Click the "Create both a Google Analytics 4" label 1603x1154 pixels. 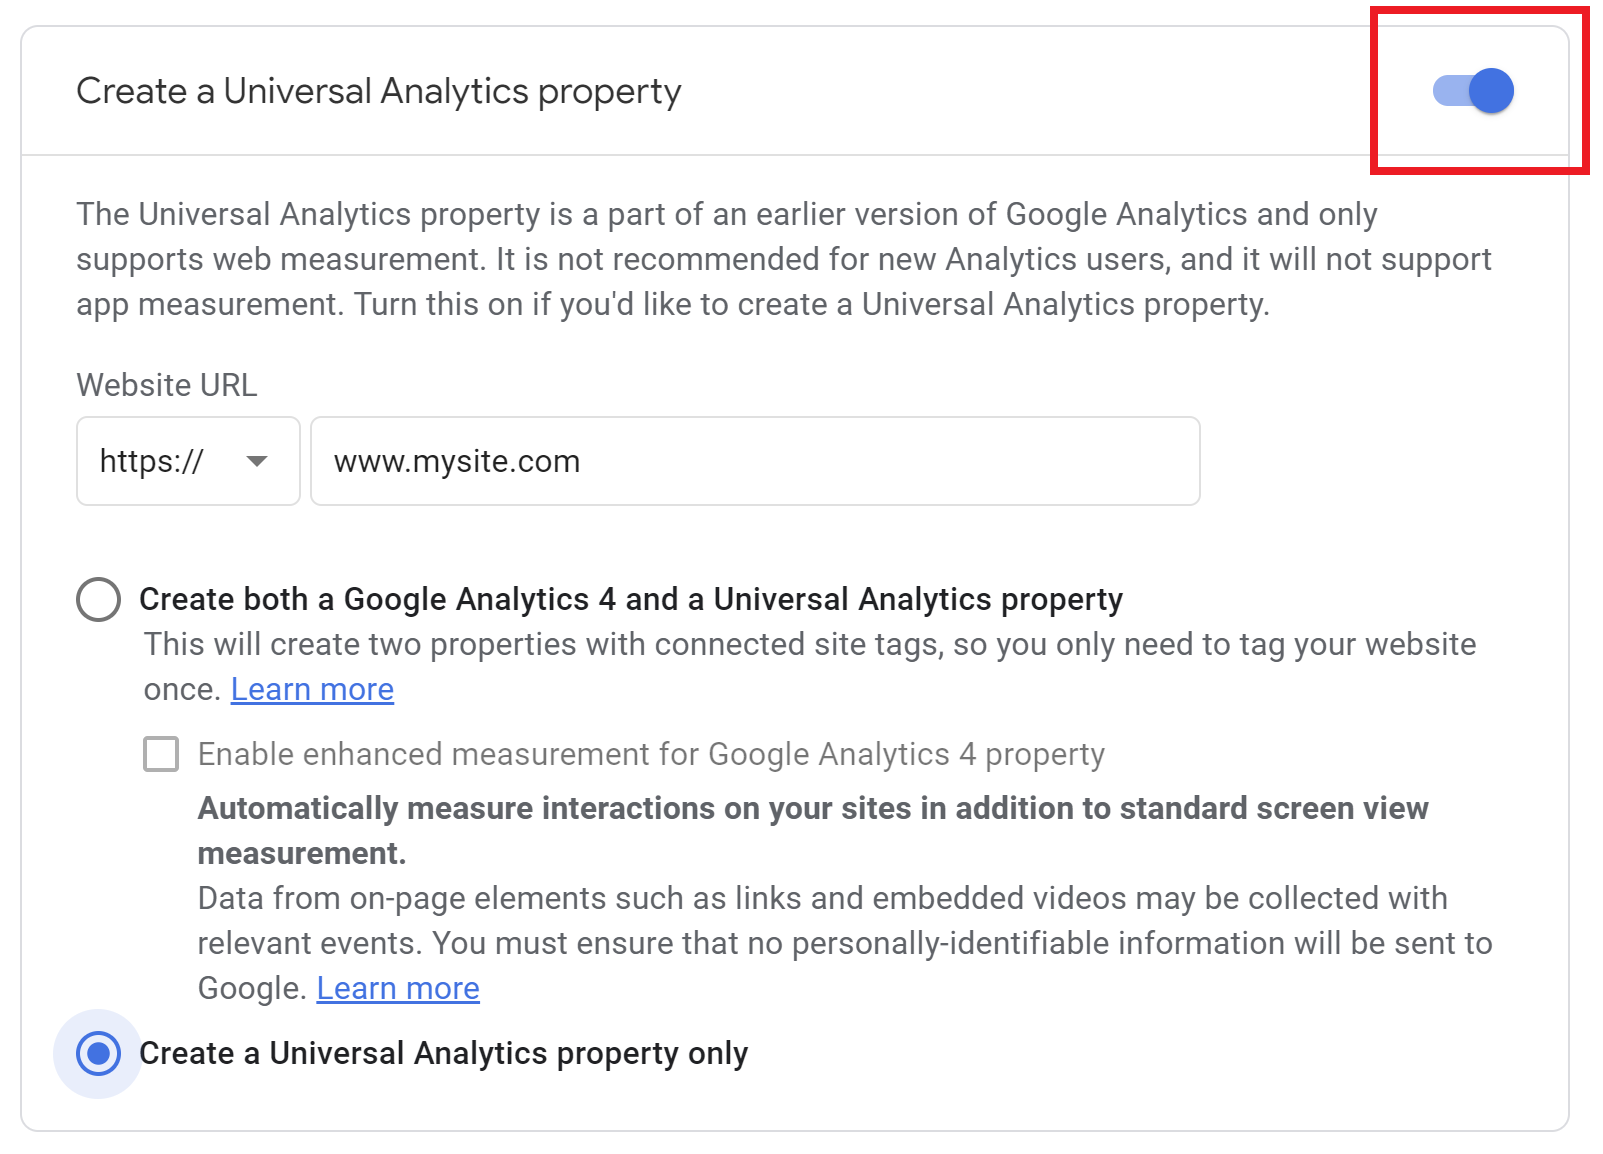(x=630, y=599)
